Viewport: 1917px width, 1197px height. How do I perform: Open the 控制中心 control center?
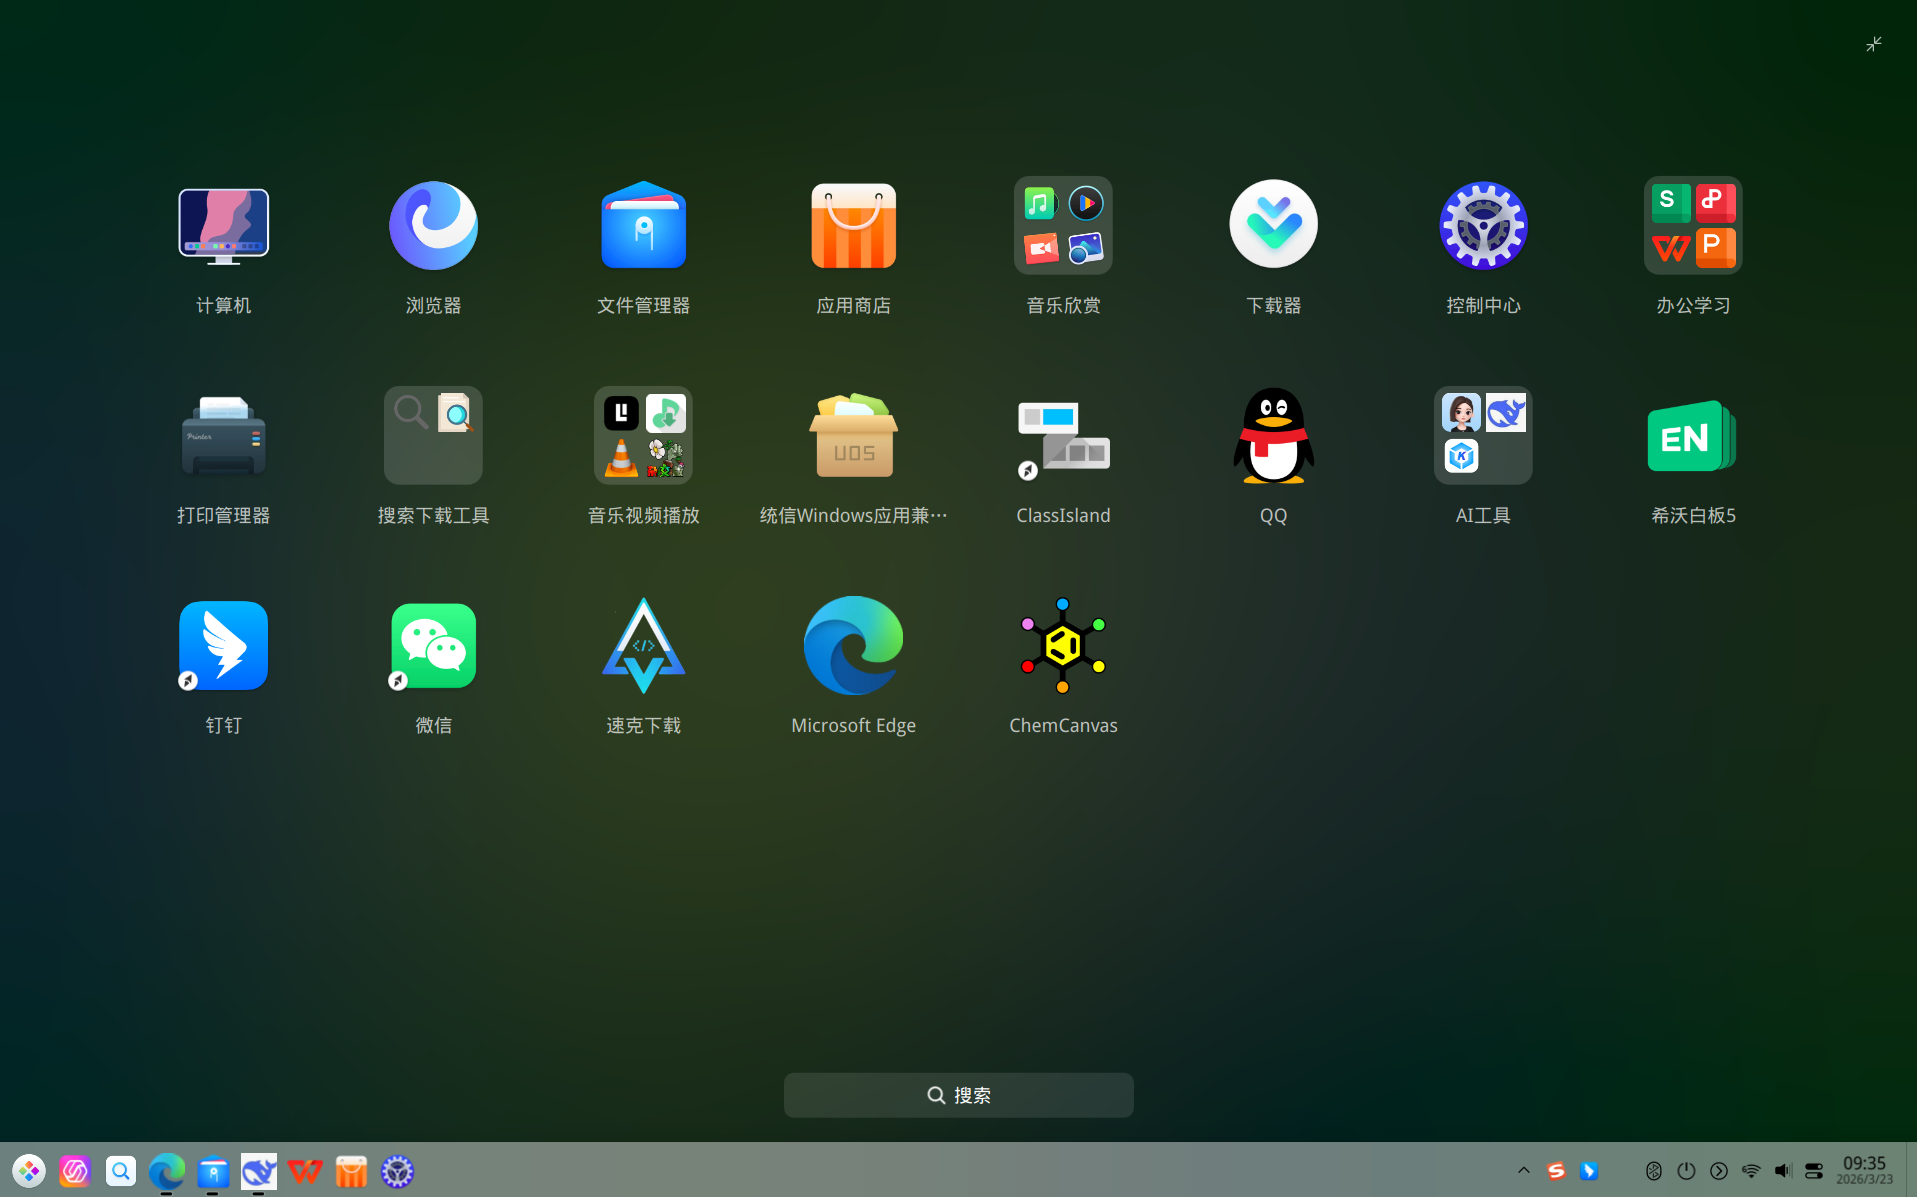tap(1483, 226)
